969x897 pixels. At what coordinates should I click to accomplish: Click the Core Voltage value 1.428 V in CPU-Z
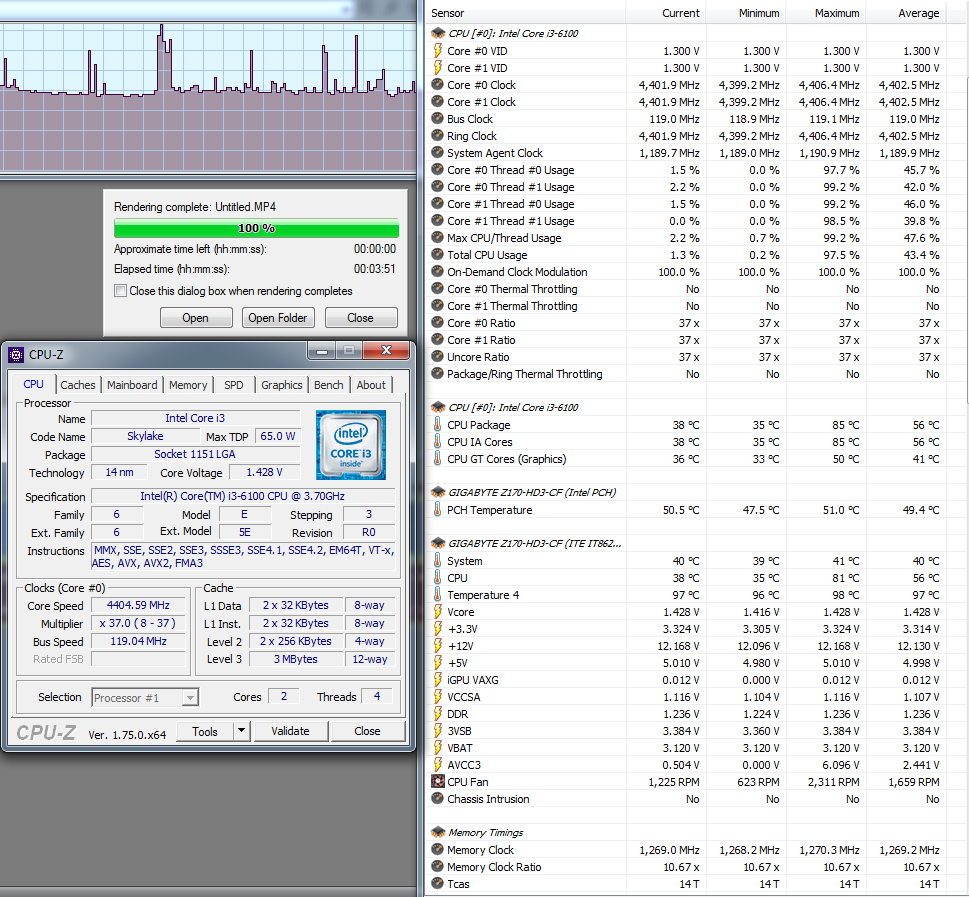(x=264, y=472)
